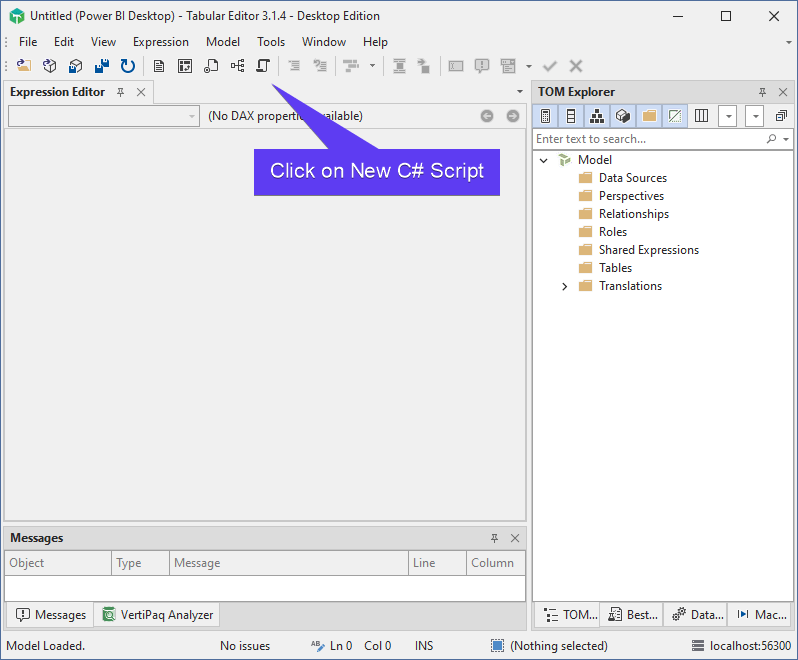This screenshot has width=798, height=660.
Task: Switch to the Messages bottom tab
Action: [50, 615]
